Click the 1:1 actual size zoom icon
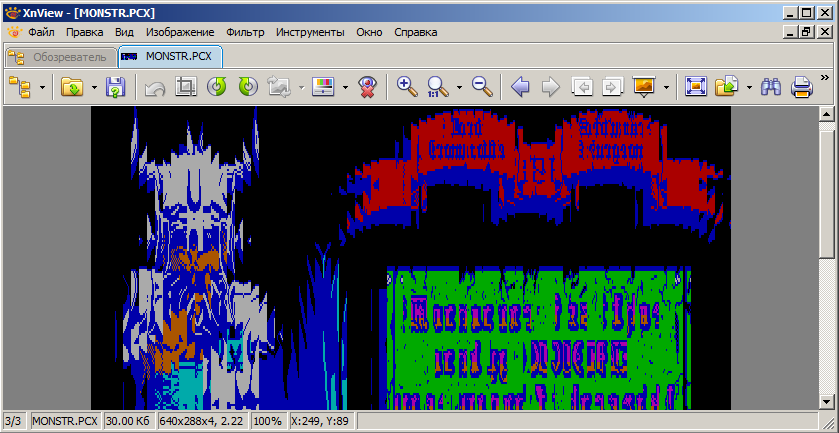 coord(437,86)
